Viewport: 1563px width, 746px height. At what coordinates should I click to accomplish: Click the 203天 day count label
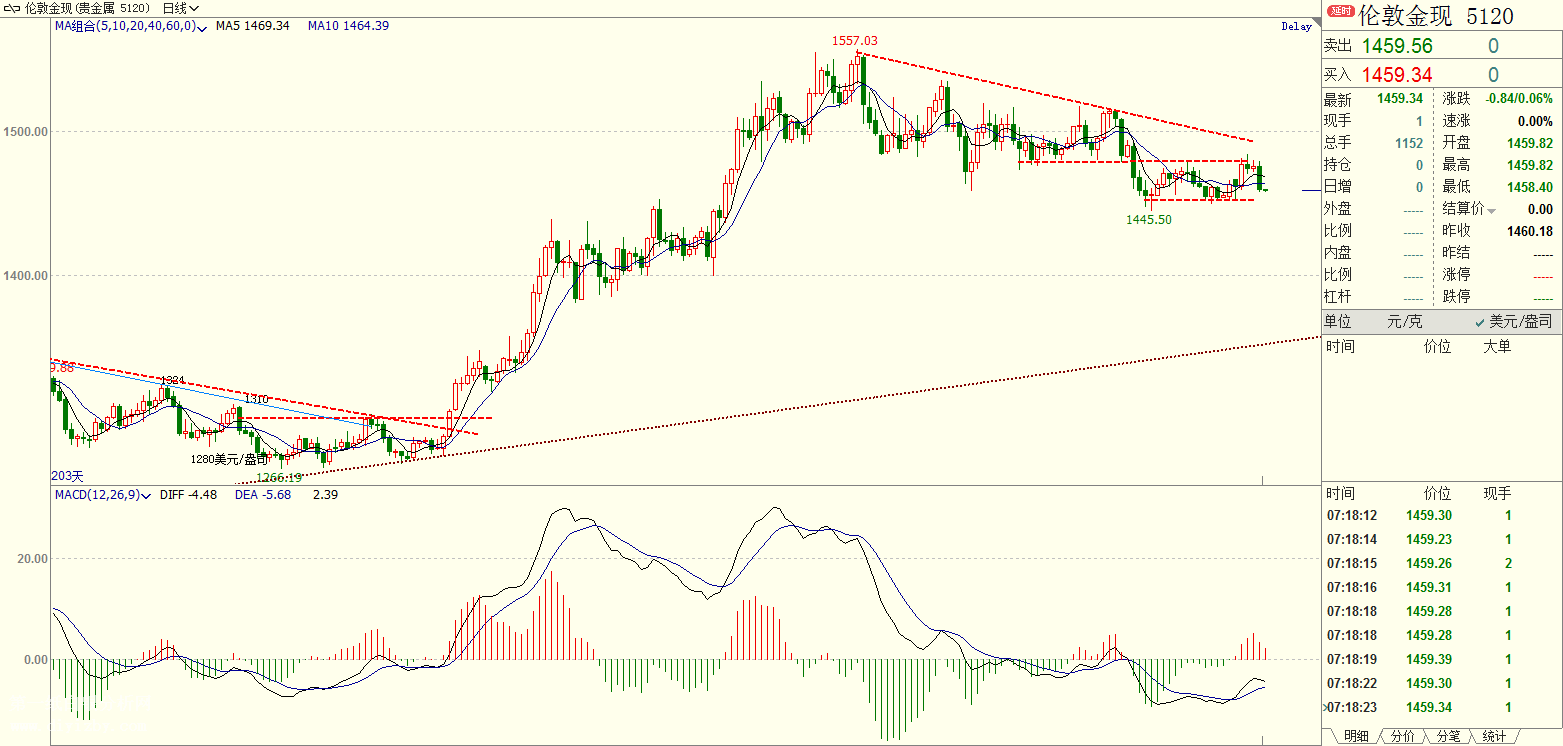[68, 476]
